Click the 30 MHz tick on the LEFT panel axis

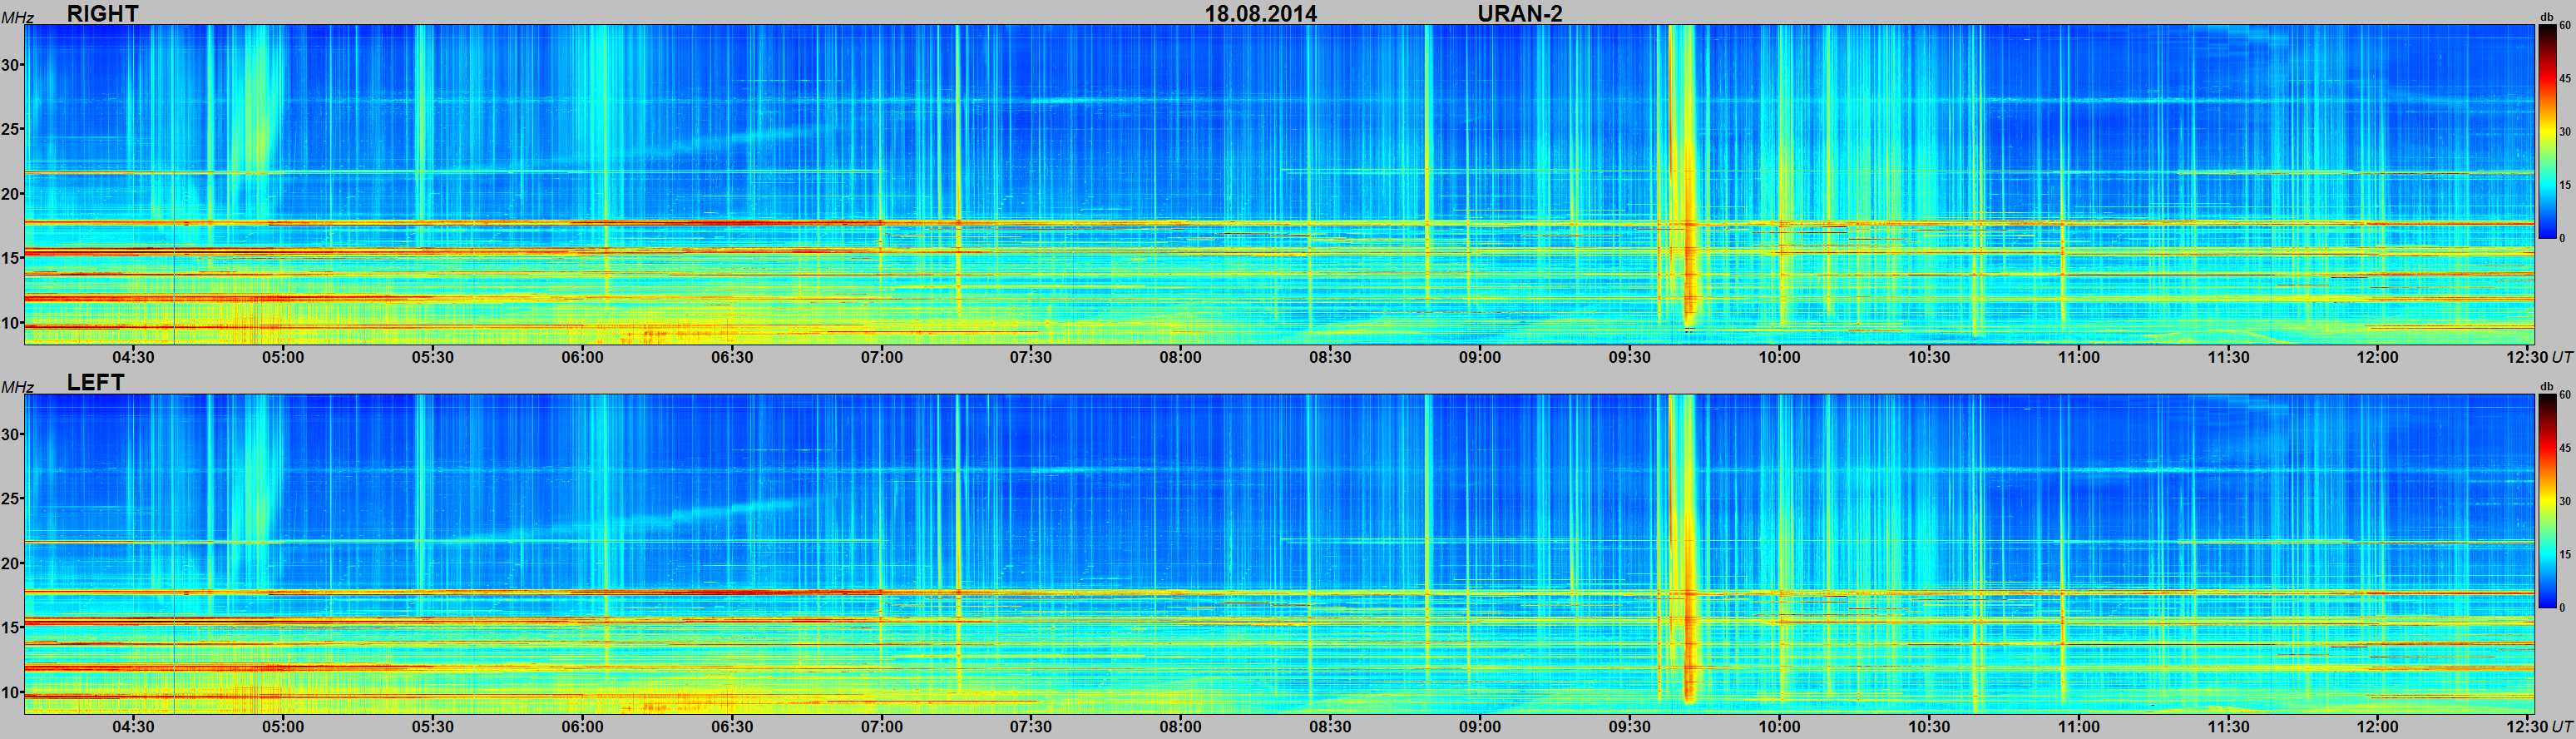pos(12,434)
